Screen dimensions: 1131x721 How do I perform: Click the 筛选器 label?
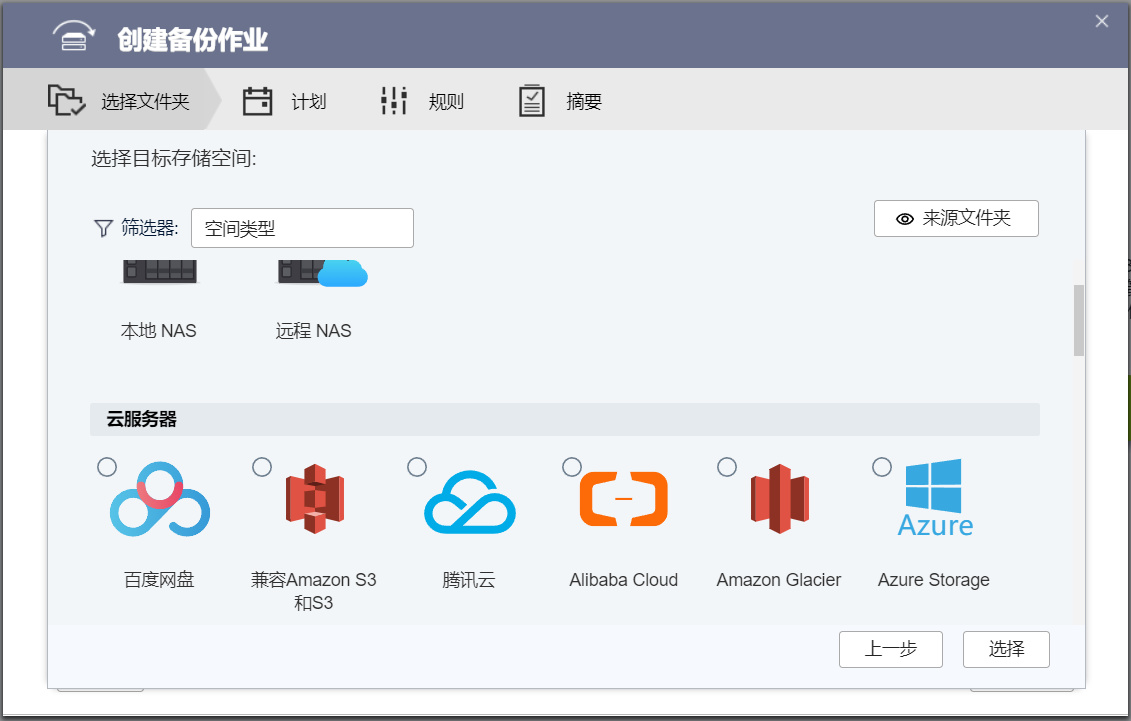[149, 228]
